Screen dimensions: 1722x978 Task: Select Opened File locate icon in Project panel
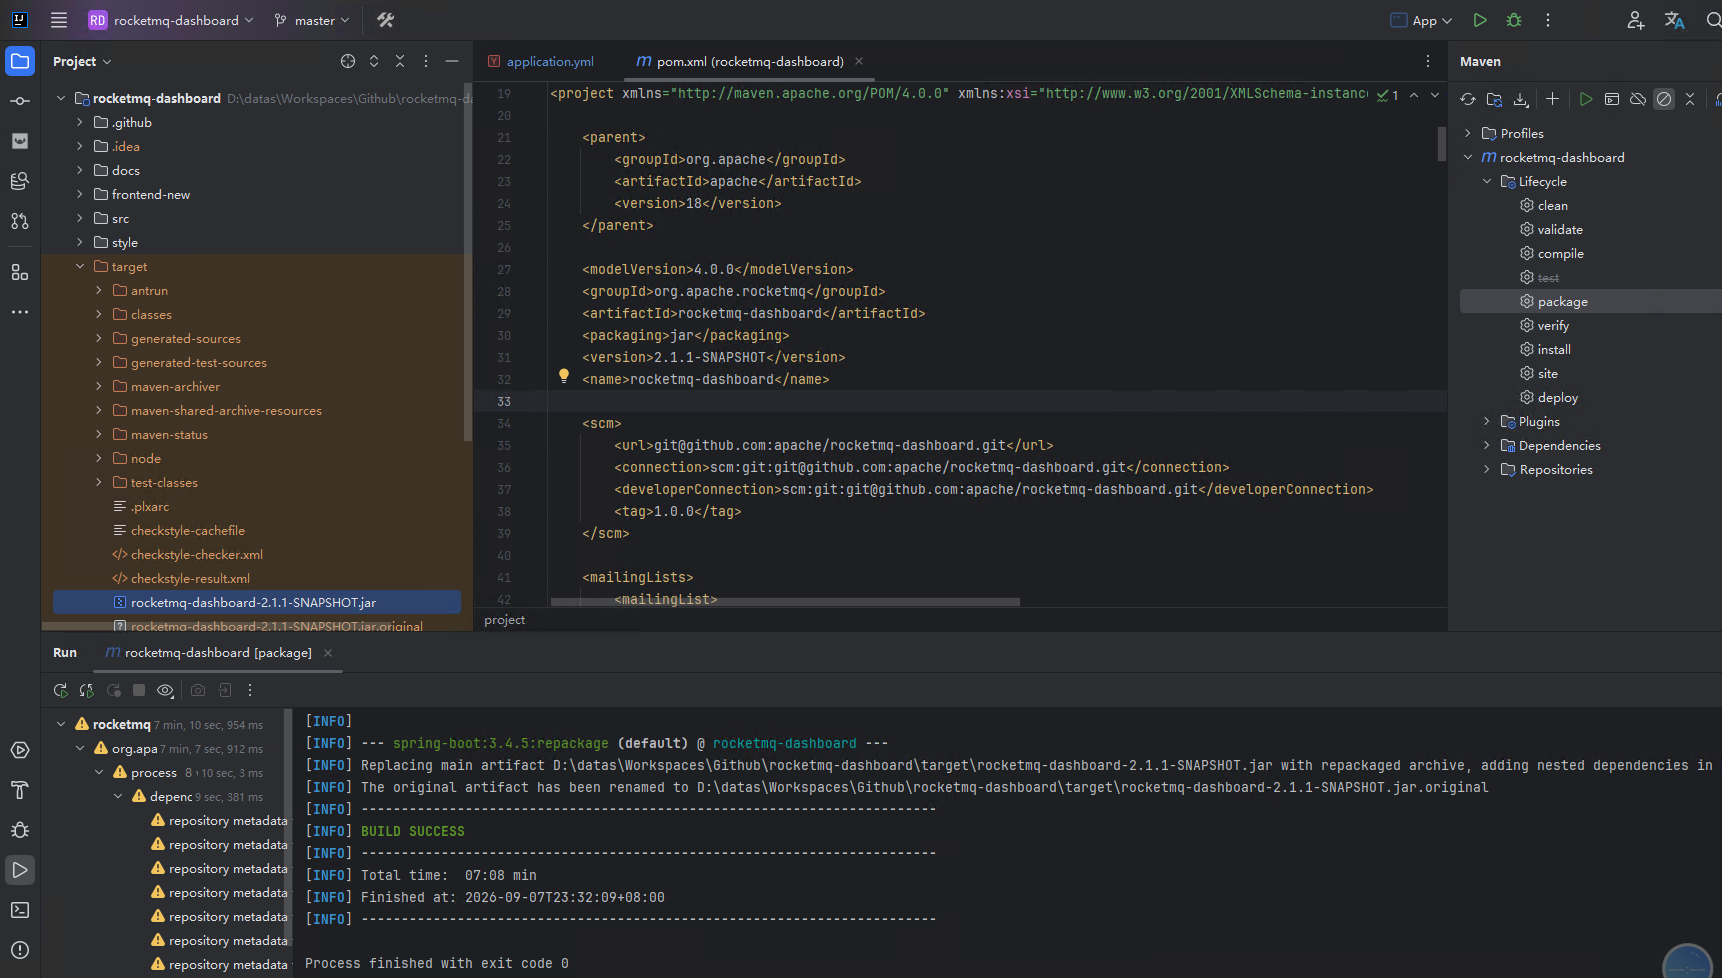(348, 61)
